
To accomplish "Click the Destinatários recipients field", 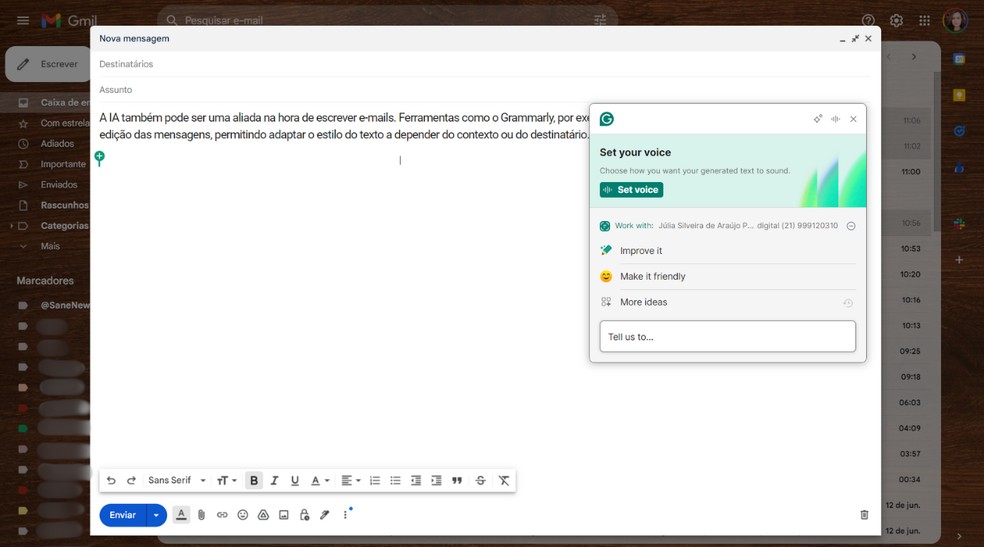I will click(484, 64).
